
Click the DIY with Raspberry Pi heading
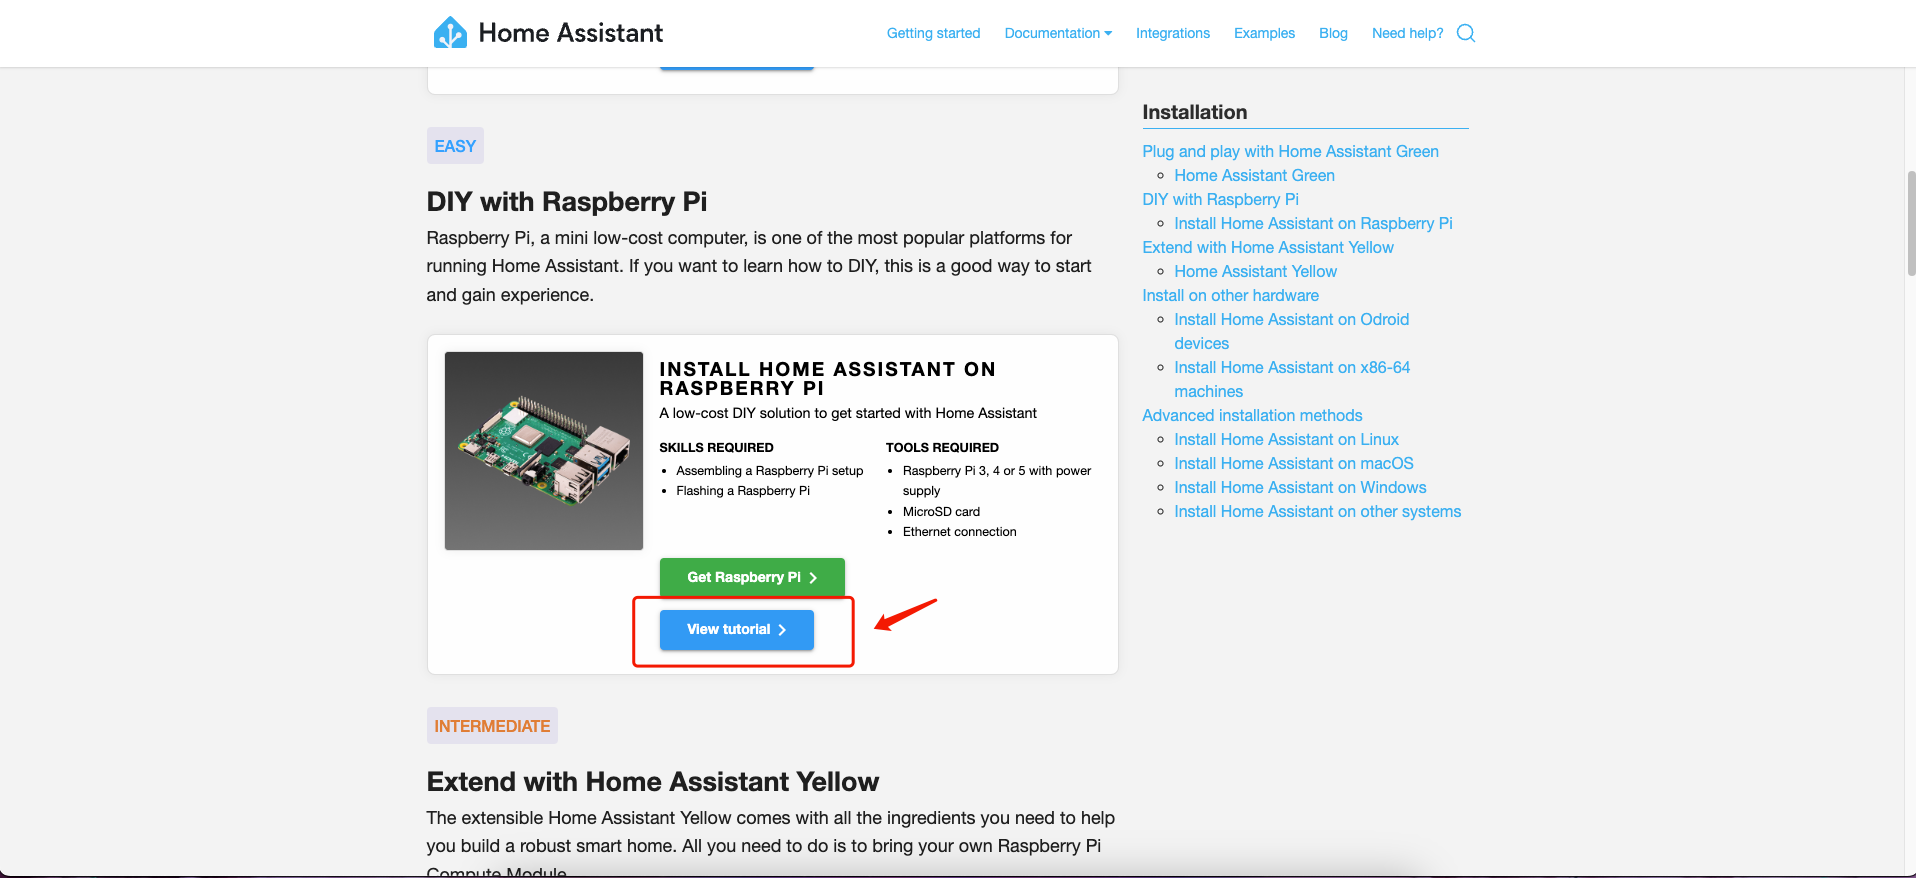(567, 201)
